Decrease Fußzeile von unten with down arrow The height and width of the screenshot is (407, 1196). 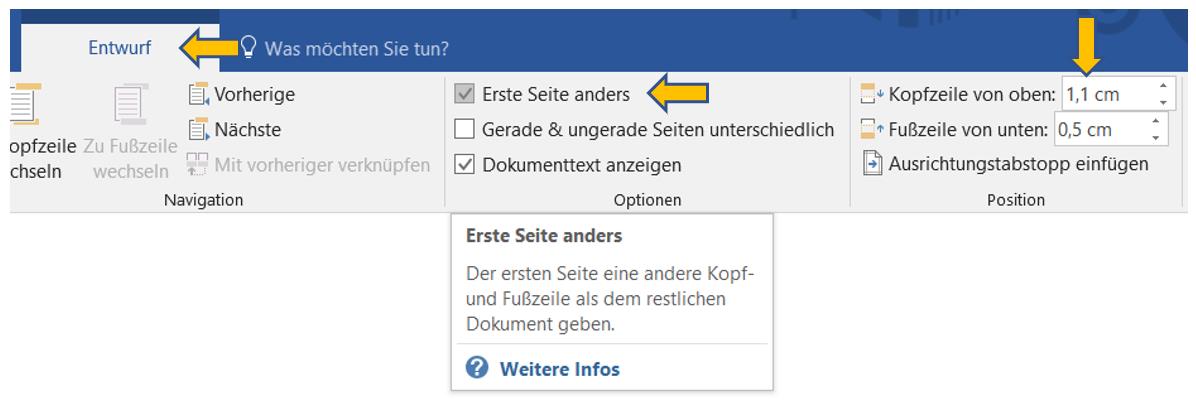1155,137
